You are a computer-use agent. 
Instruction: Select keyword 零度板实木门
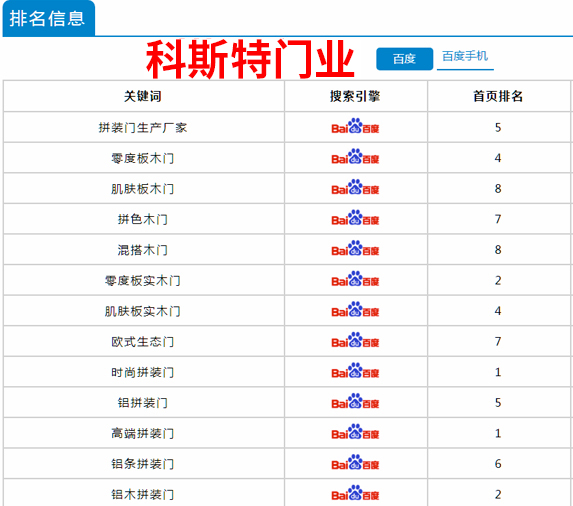point(143,281)
